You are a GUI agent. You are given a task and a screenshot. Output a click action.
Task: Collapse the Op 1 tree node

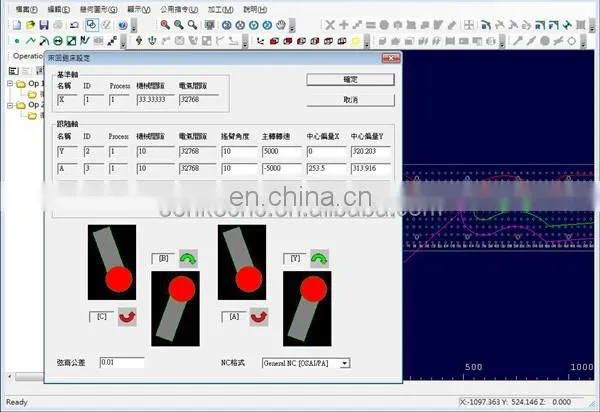pyautogui.click(x=10, y=83)
